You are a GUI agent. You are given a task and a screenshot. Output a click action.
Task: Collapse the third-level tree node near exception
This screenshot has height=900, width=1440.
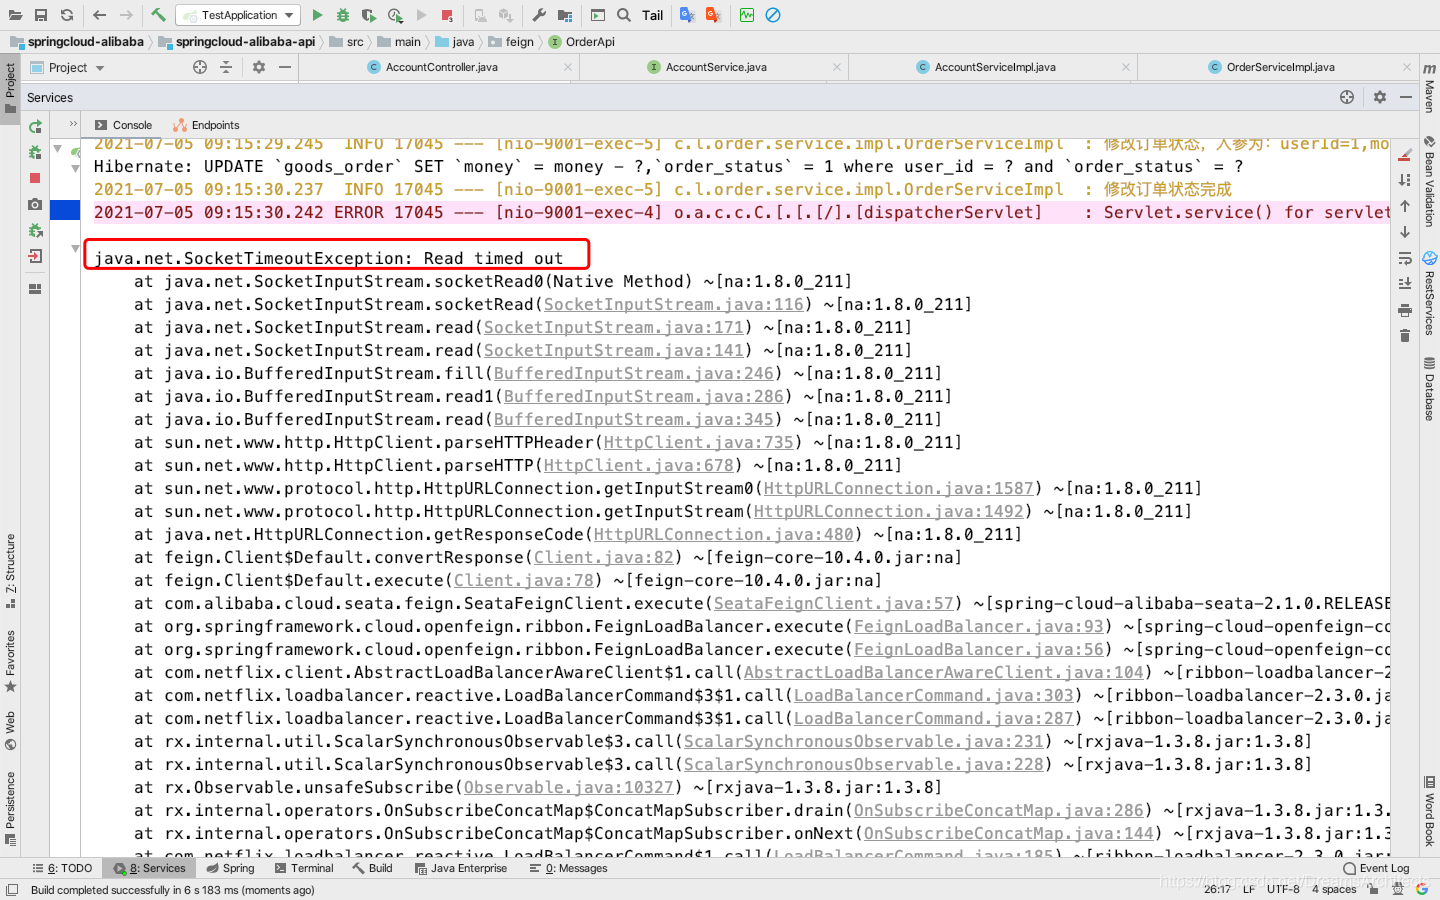tap(75, 248)
